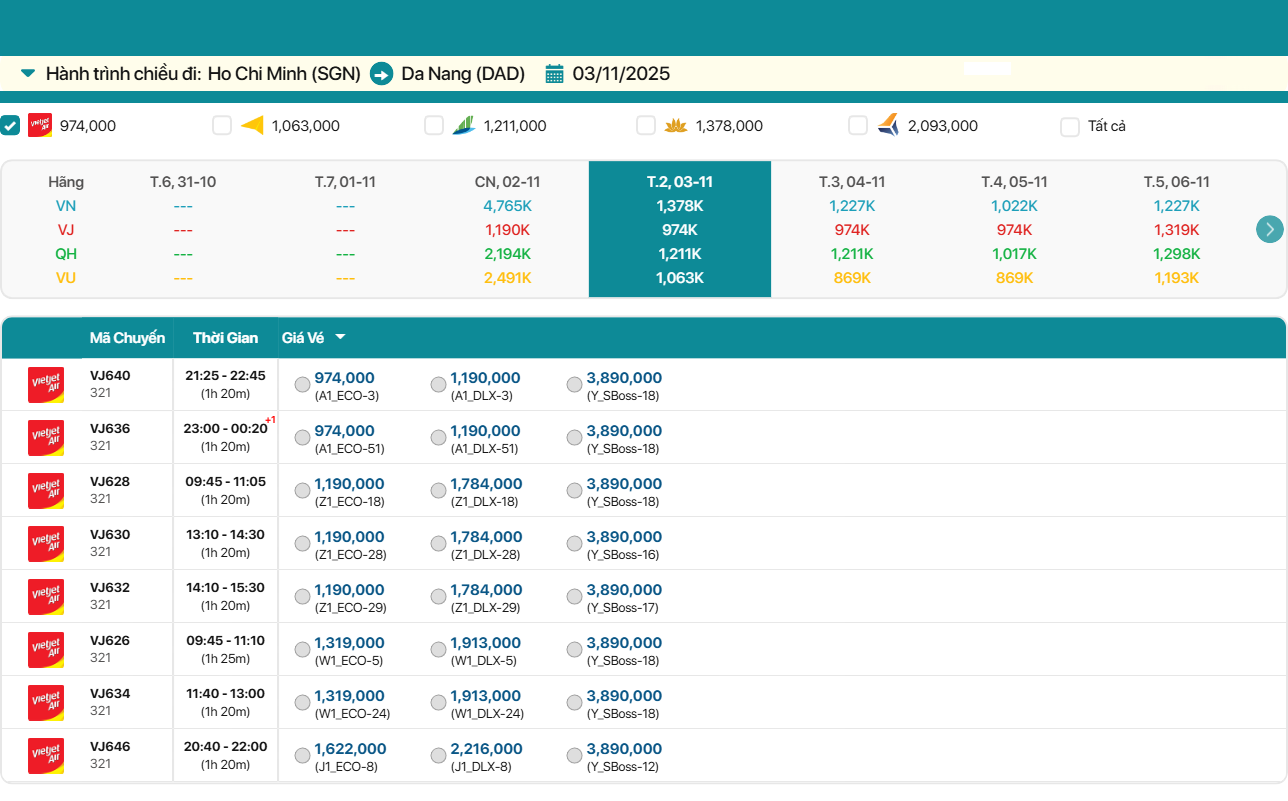The height and width of the screenshot is (801, 1288).
Task: Click the Thời Gian column header
Action: pyautogui.click(x=225, y=338)
